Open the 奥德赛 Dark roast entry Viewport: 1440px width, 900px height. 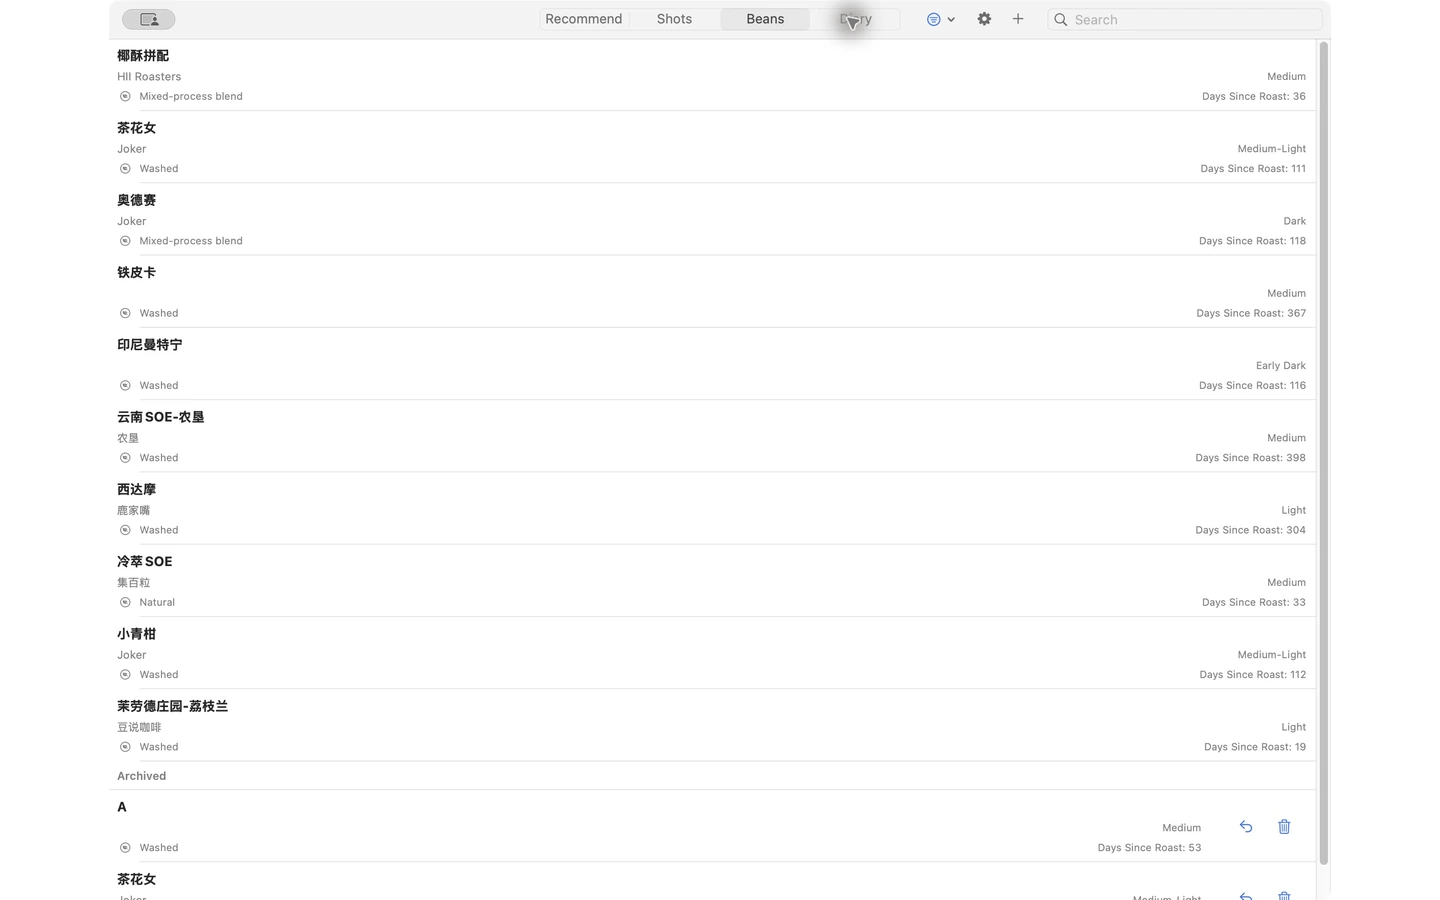coord(712,219)
